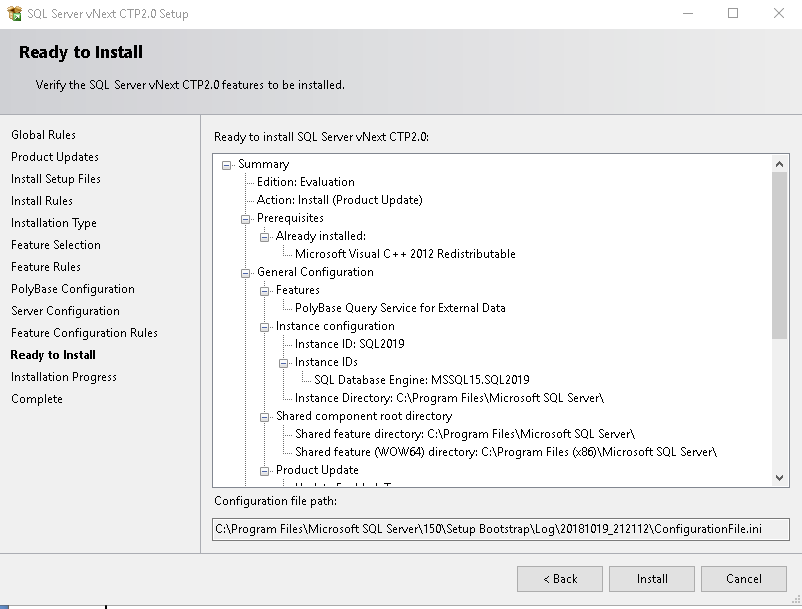Collapse the Already installed node
This screenshot has width=802, height=609.
click(x=266, y=236)
